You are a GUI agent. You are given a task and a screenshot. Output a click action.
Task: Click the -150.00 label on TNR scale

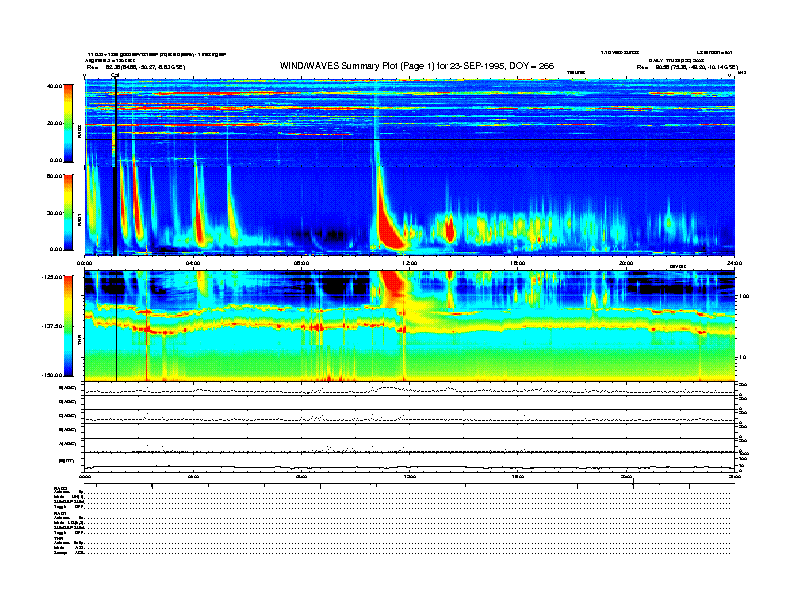coord(52,375)
